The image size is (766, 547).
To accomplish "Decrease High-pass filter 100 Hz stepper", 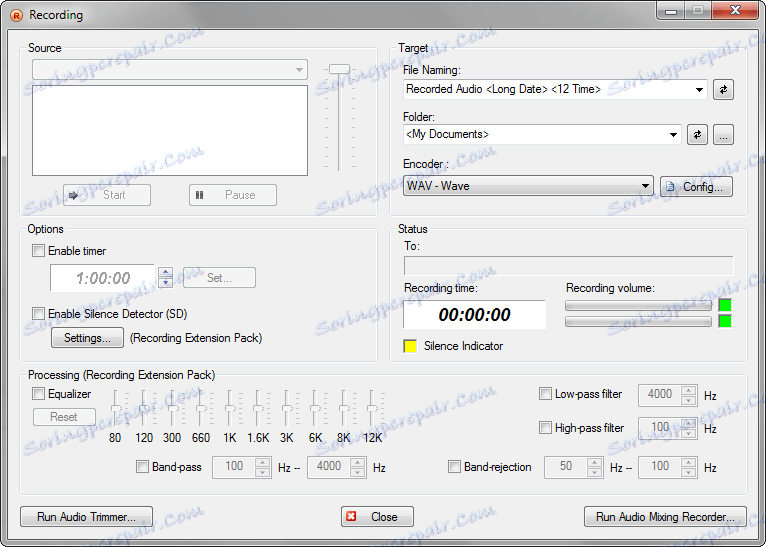I will click(688, 434).
